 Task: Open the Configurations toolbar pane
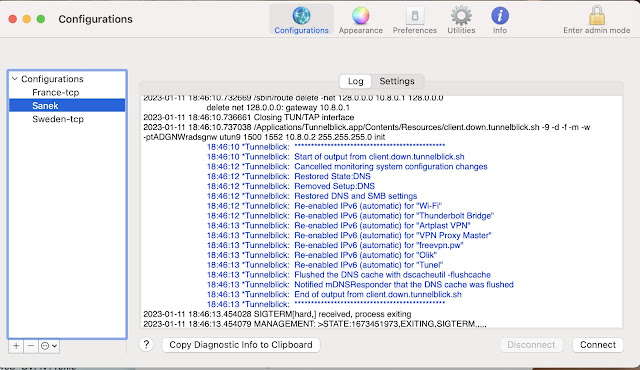[301, 20]
